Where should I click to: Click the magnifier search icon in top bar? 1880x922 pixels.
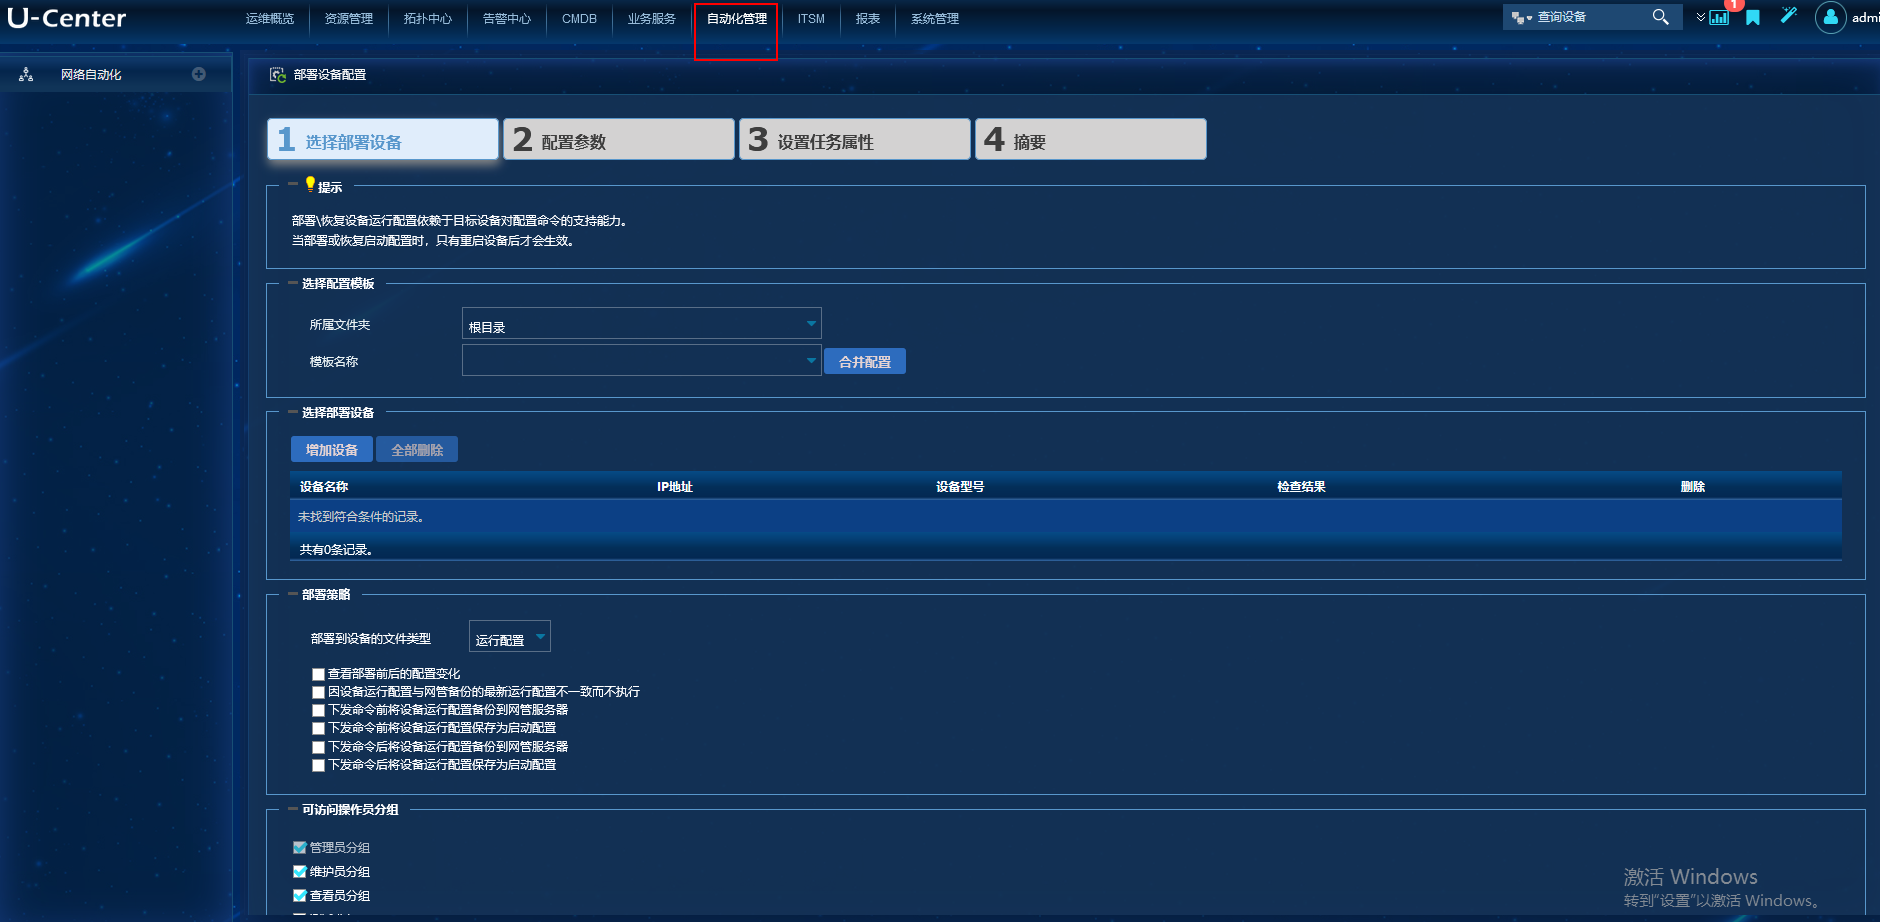point(1660,17)
